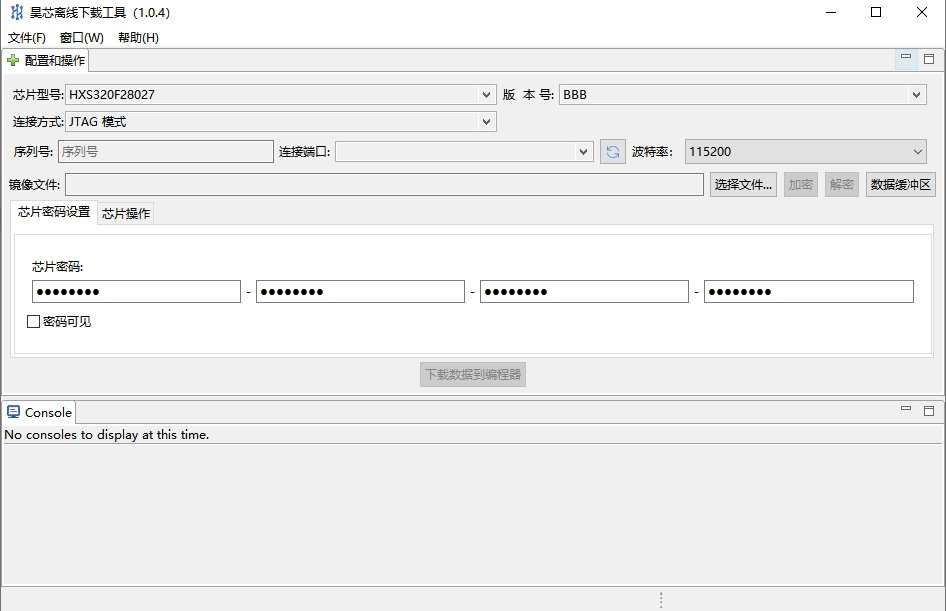Focus the 镜像文件 path field
Viewport: 946px width, 611px height.
pos(384,185)
